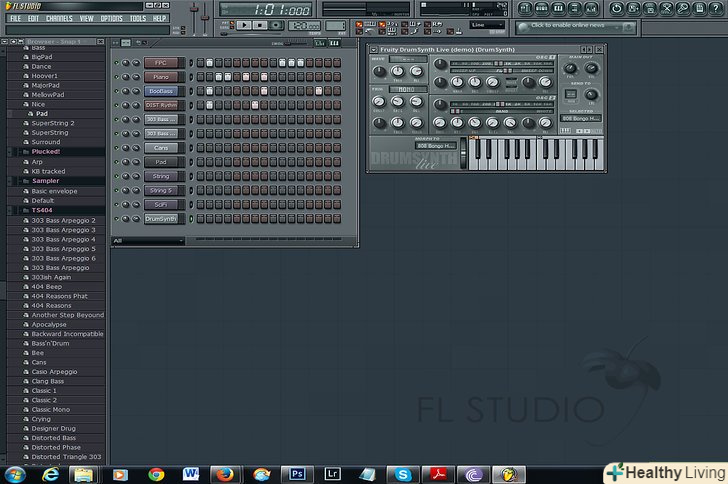Screen dimensions: 728x484
Task: Enable the first step of DIST Rythm row
Action: [x=199, y=105]
